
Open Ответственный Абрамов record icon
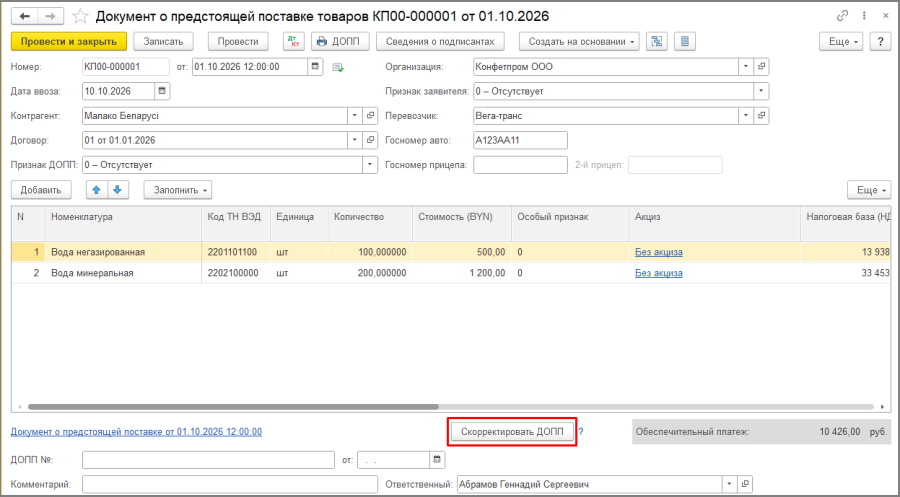tap(745, 484)
